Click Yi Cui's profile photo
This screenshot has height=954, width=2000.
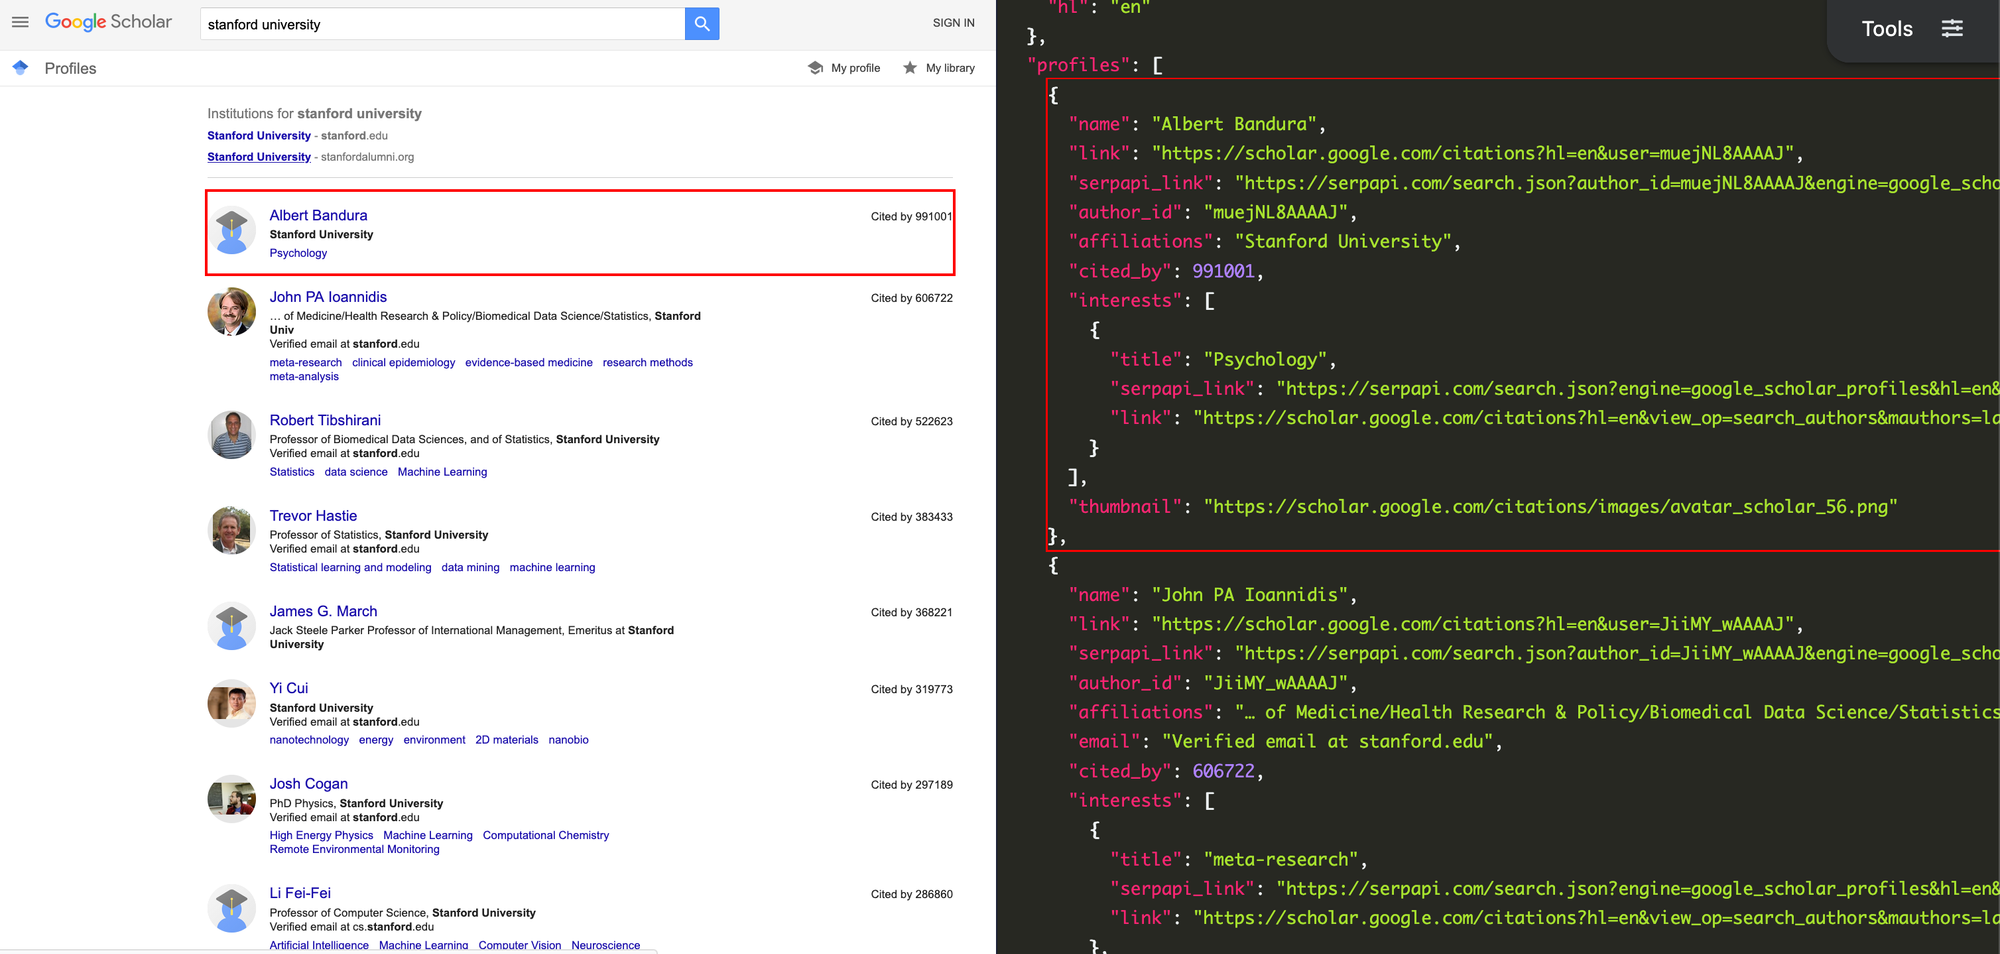click(232, 704)
